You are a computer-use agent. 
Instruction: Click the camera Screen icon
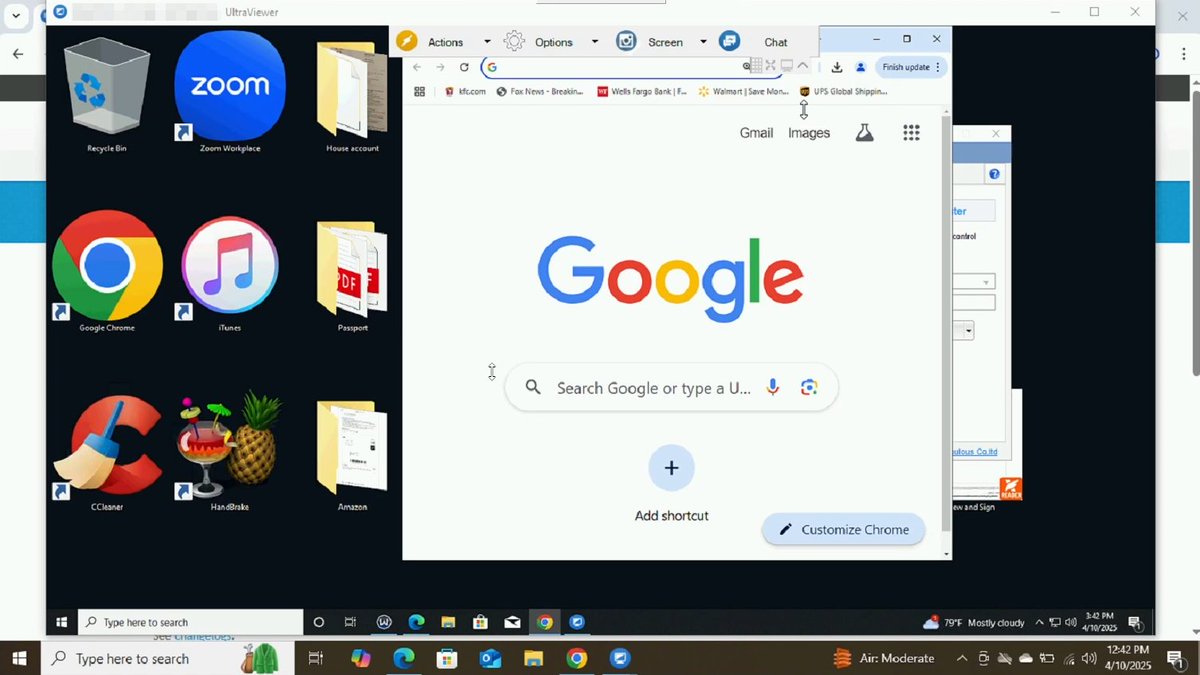pos(626,41)
